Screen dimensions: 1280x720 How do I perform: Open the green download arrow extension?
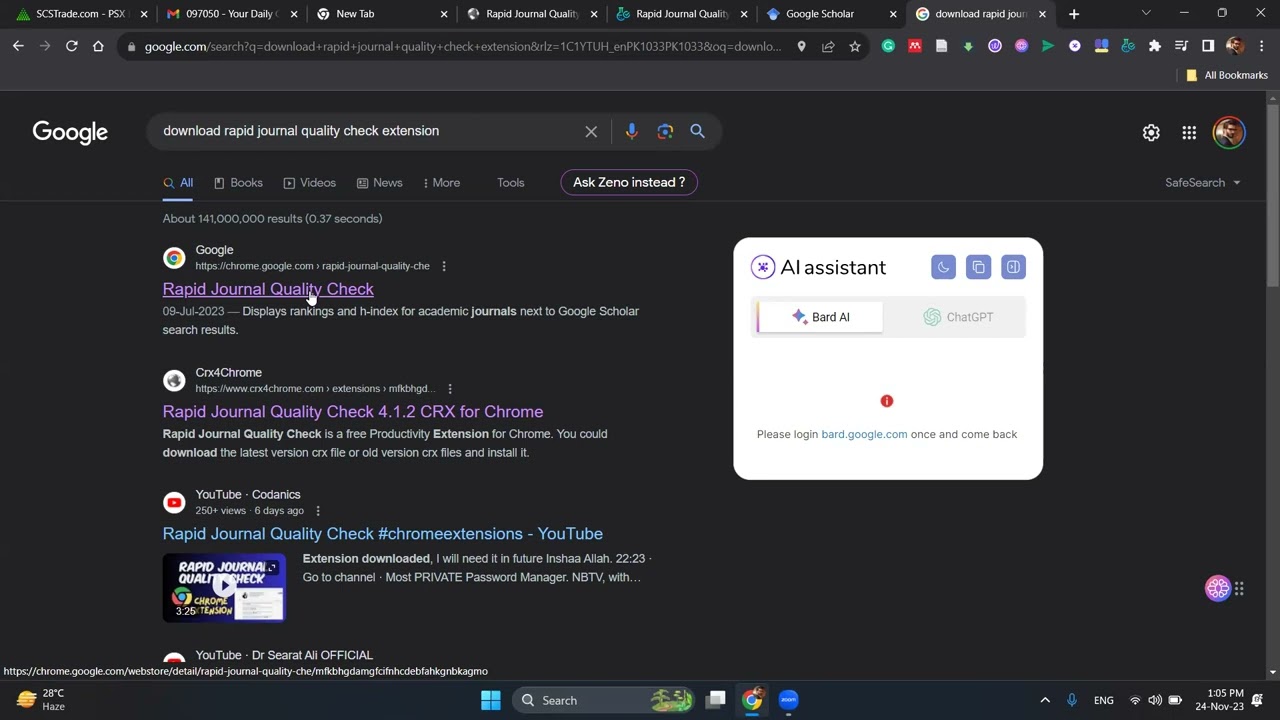[968, 46]
